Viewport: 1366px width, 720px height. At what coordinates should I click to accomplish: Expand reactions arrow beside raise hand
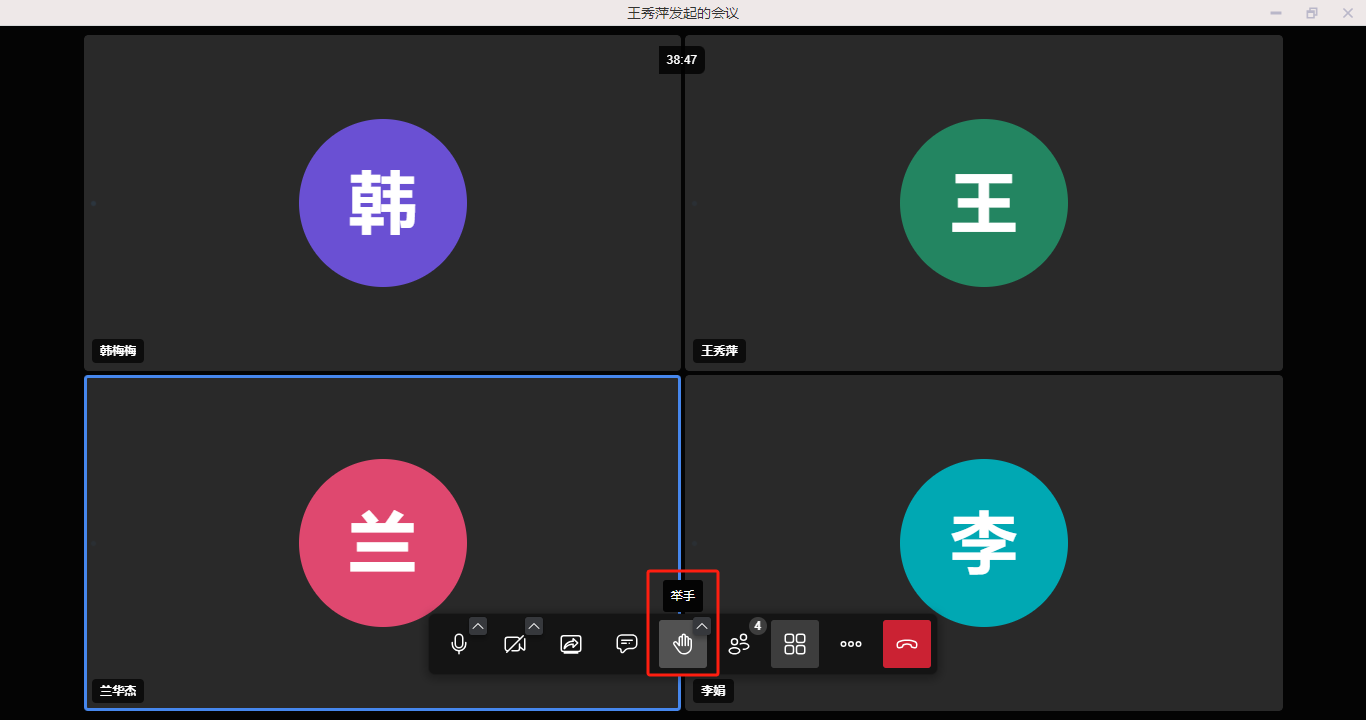pyautogui.click(x=702, y=626)
